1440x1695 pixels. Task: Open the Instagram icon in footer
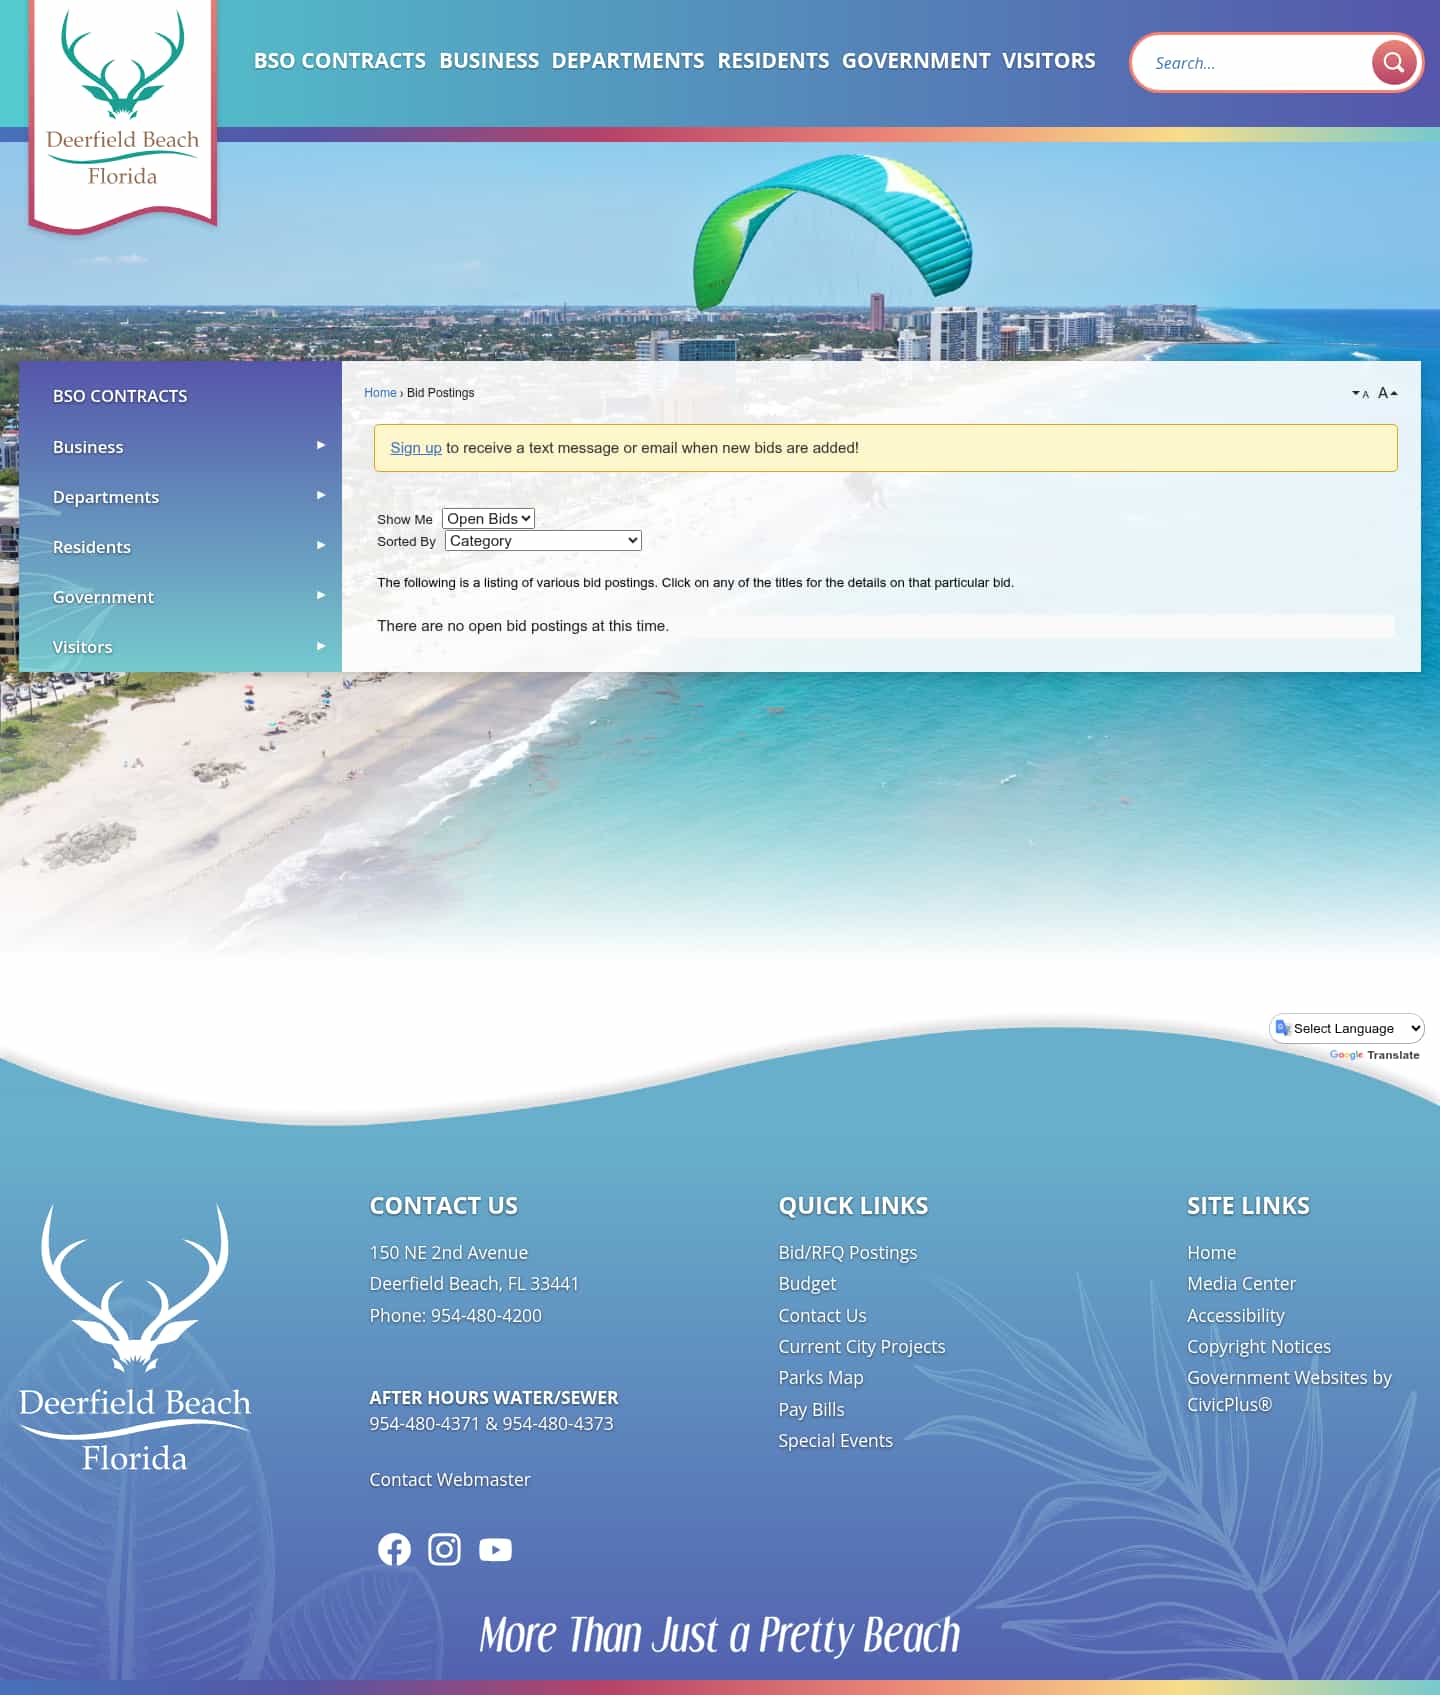click(x=444, y=1549)
